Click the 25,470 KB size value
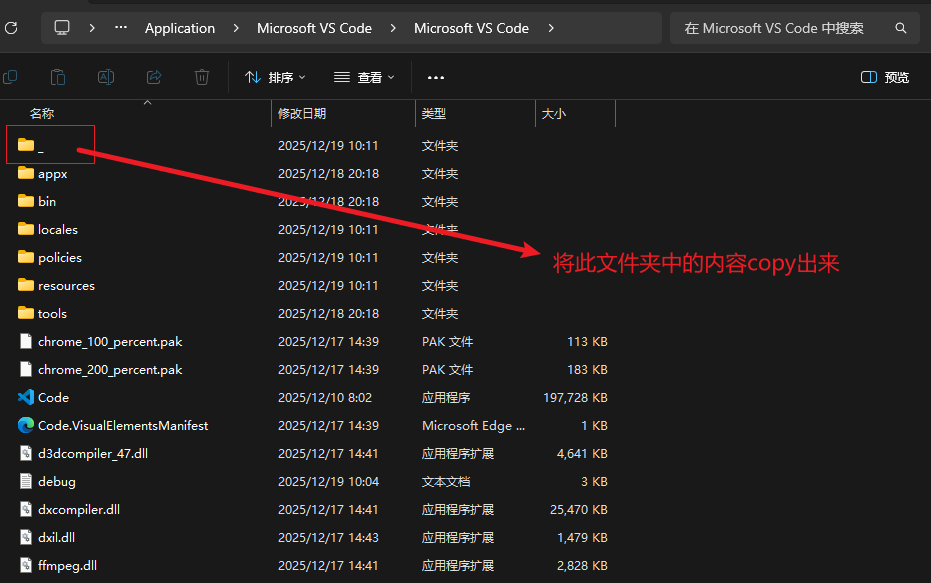The image size is (931, 583). pyautogui.click(x=578, y=509)
